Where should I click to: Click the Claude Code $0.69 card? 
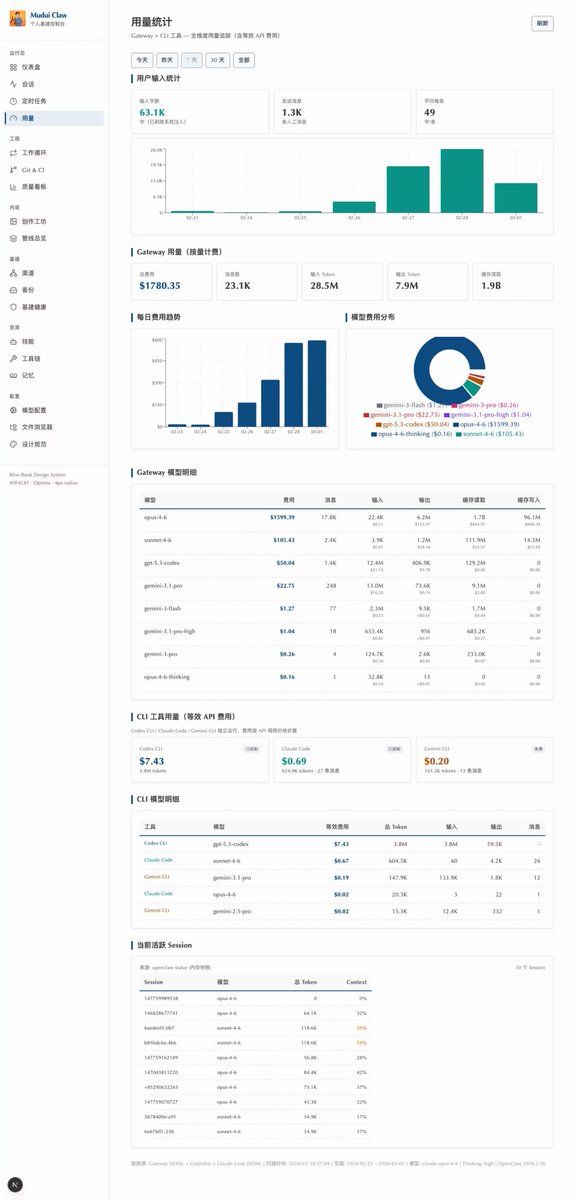pyautogui.click(x=342, y=760)
